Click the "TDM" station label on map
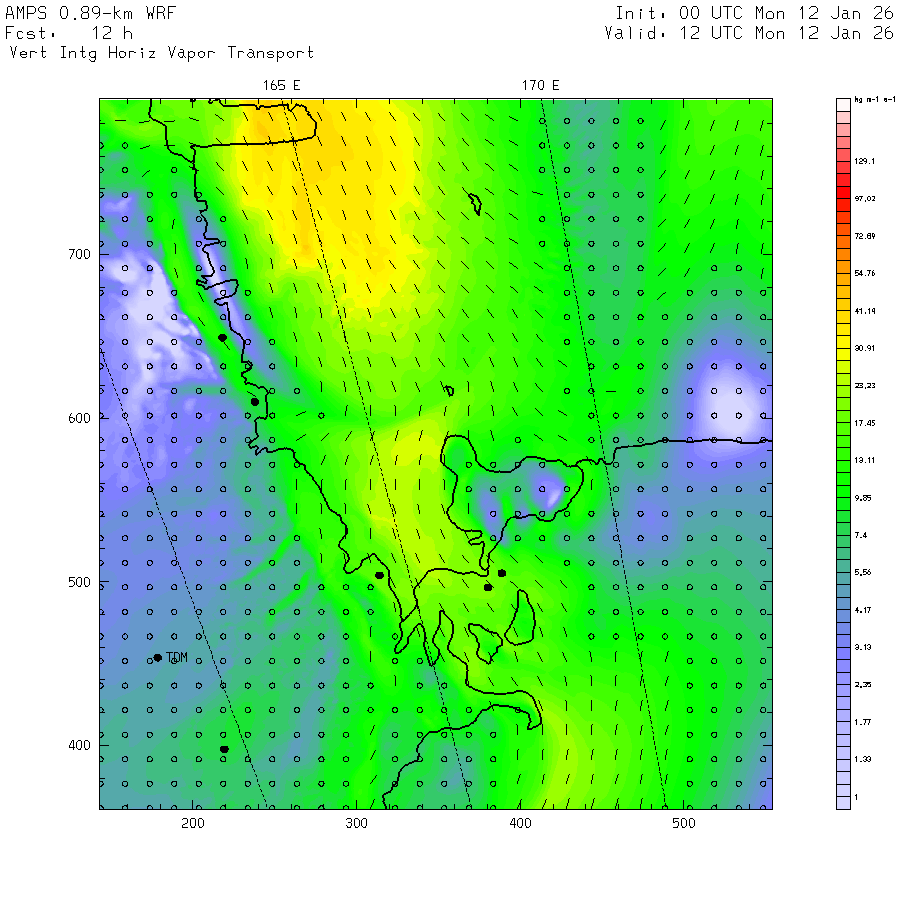Image resolution: width=900 pixels, height=900 pixels. tap(177, 658)
